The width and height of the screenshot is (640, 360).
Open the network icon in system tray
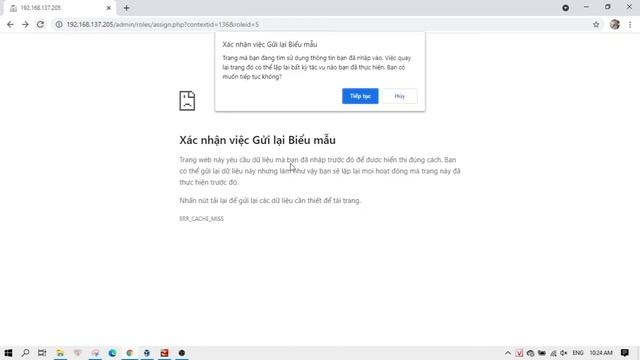point(553,353)
